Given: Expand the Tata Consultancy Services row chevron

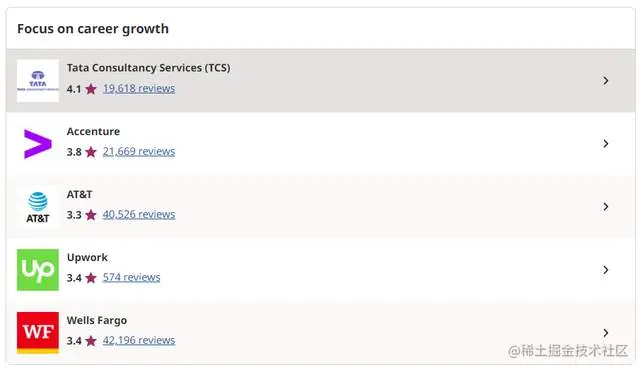Looking at the screenshot, I should pyautogui.click(x=606, y=81).
